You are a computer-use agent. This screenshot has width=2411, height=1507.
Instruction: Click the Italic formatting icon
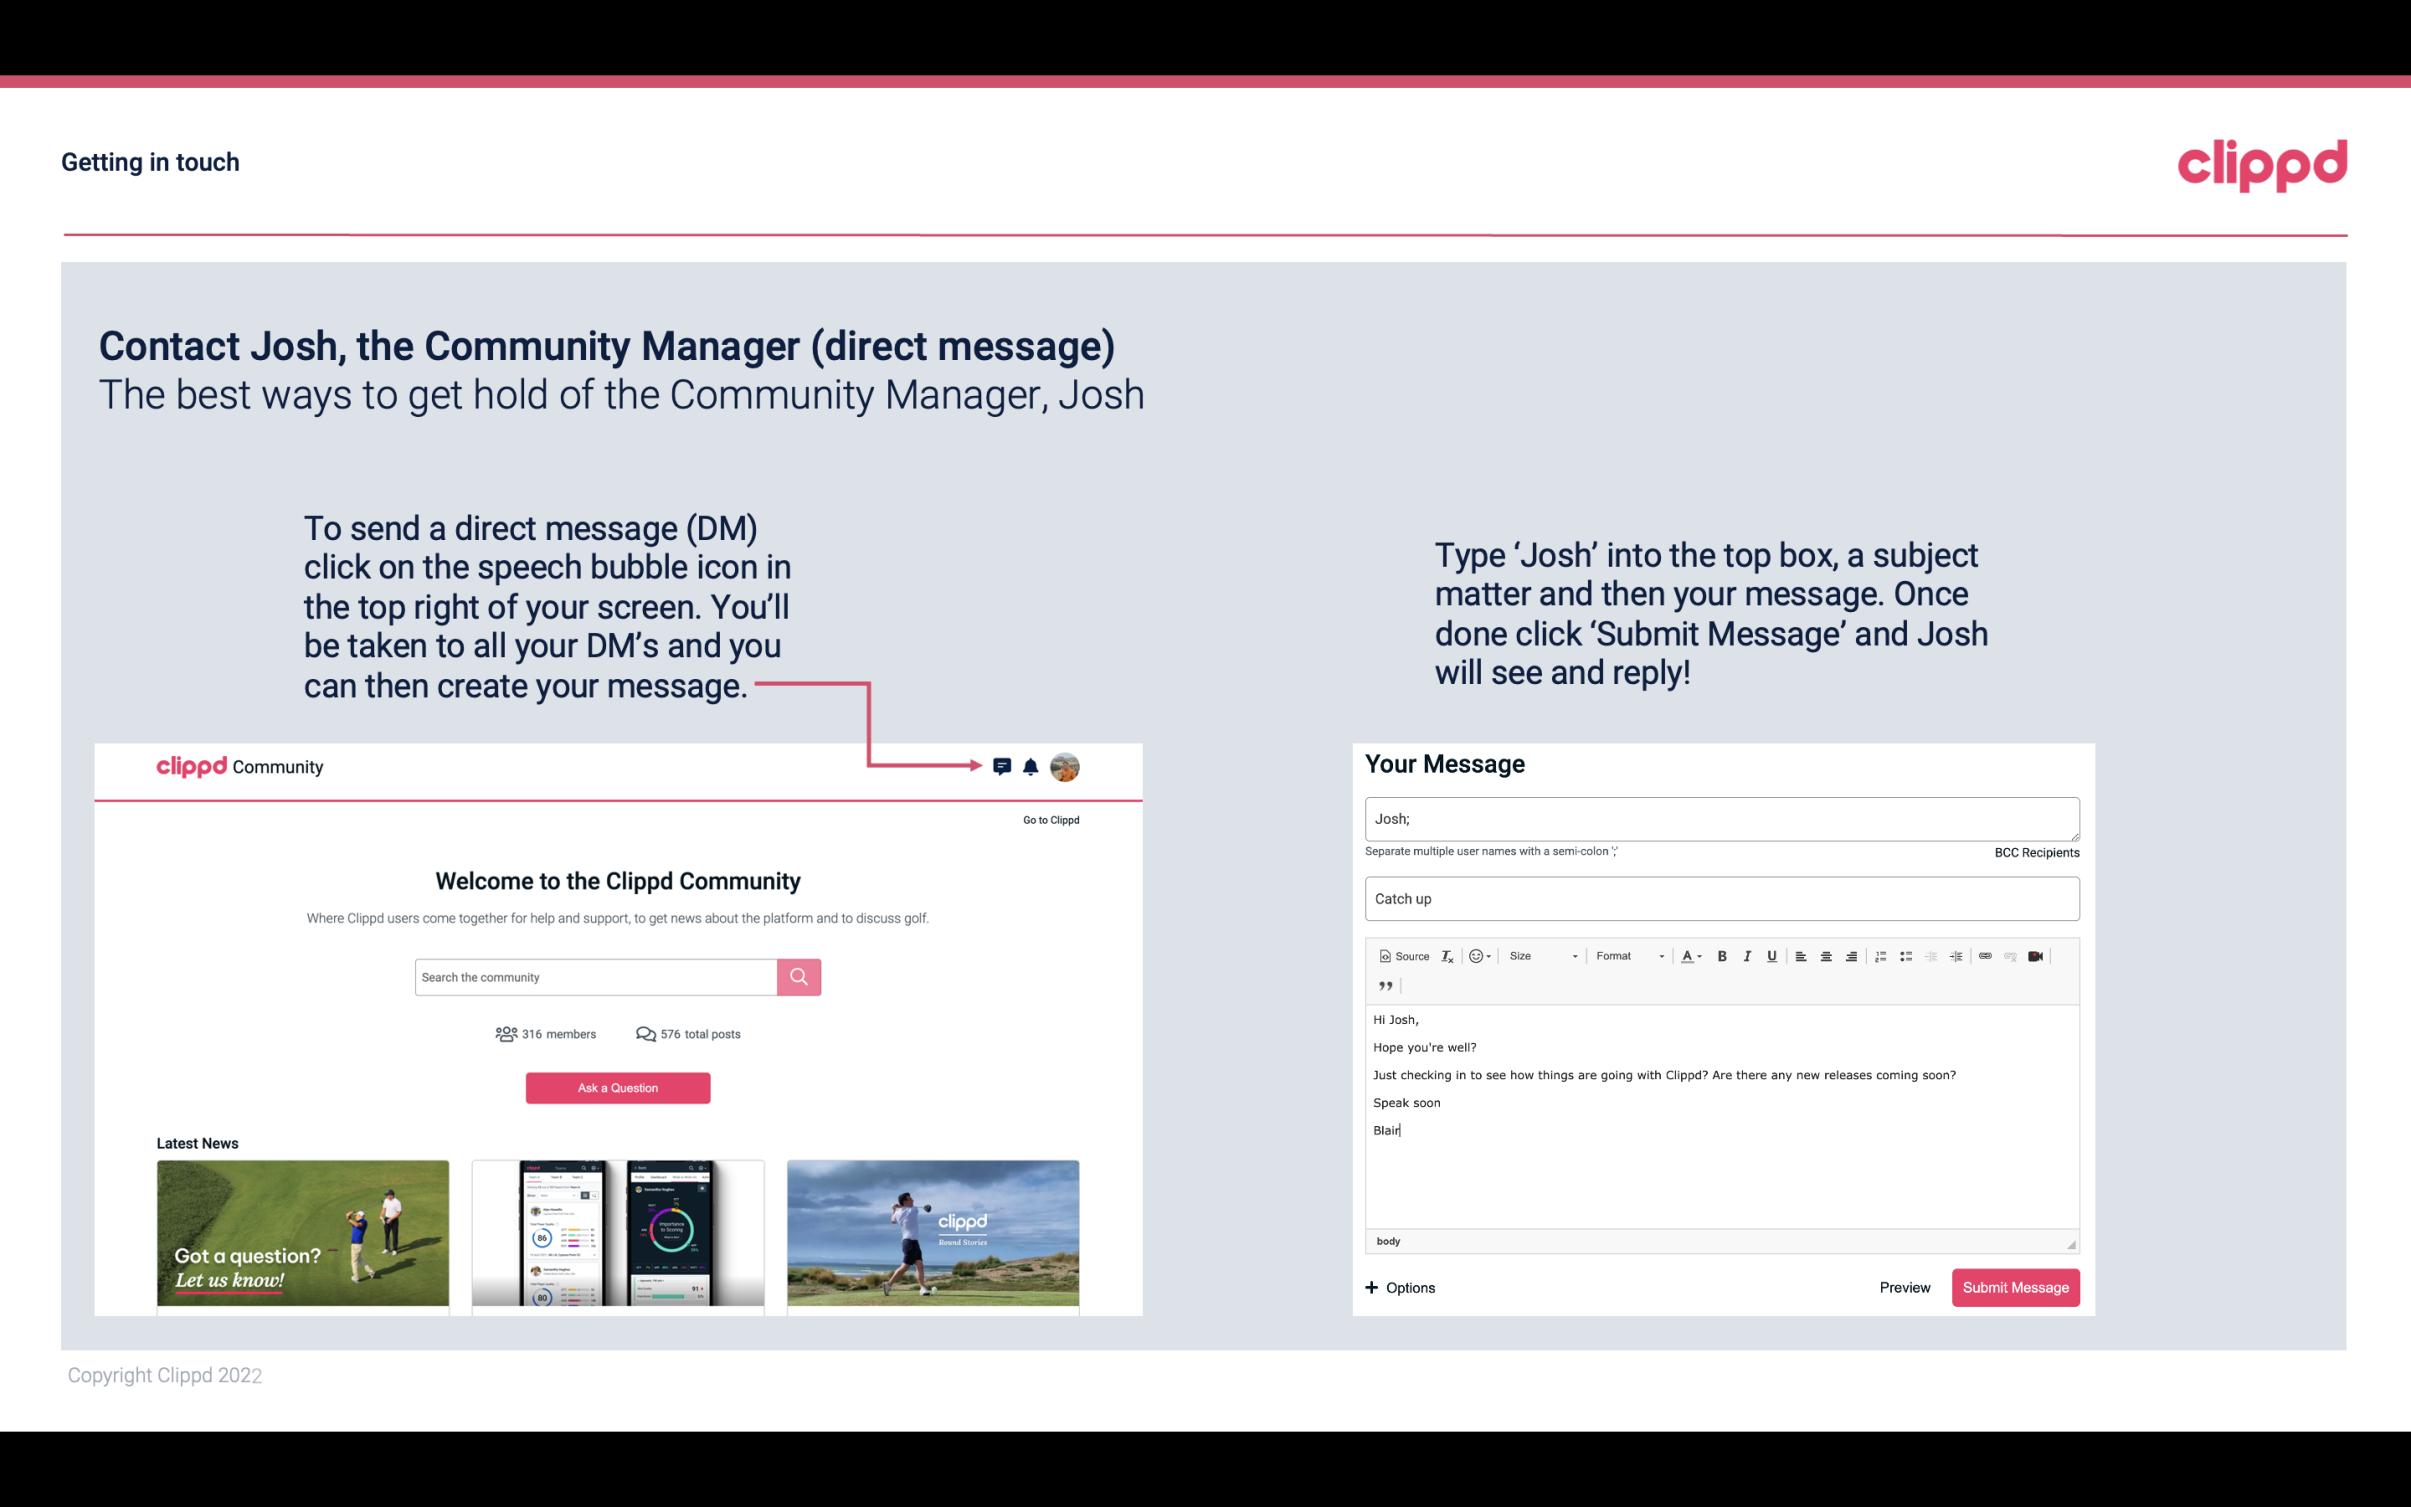pos(1746,955)
